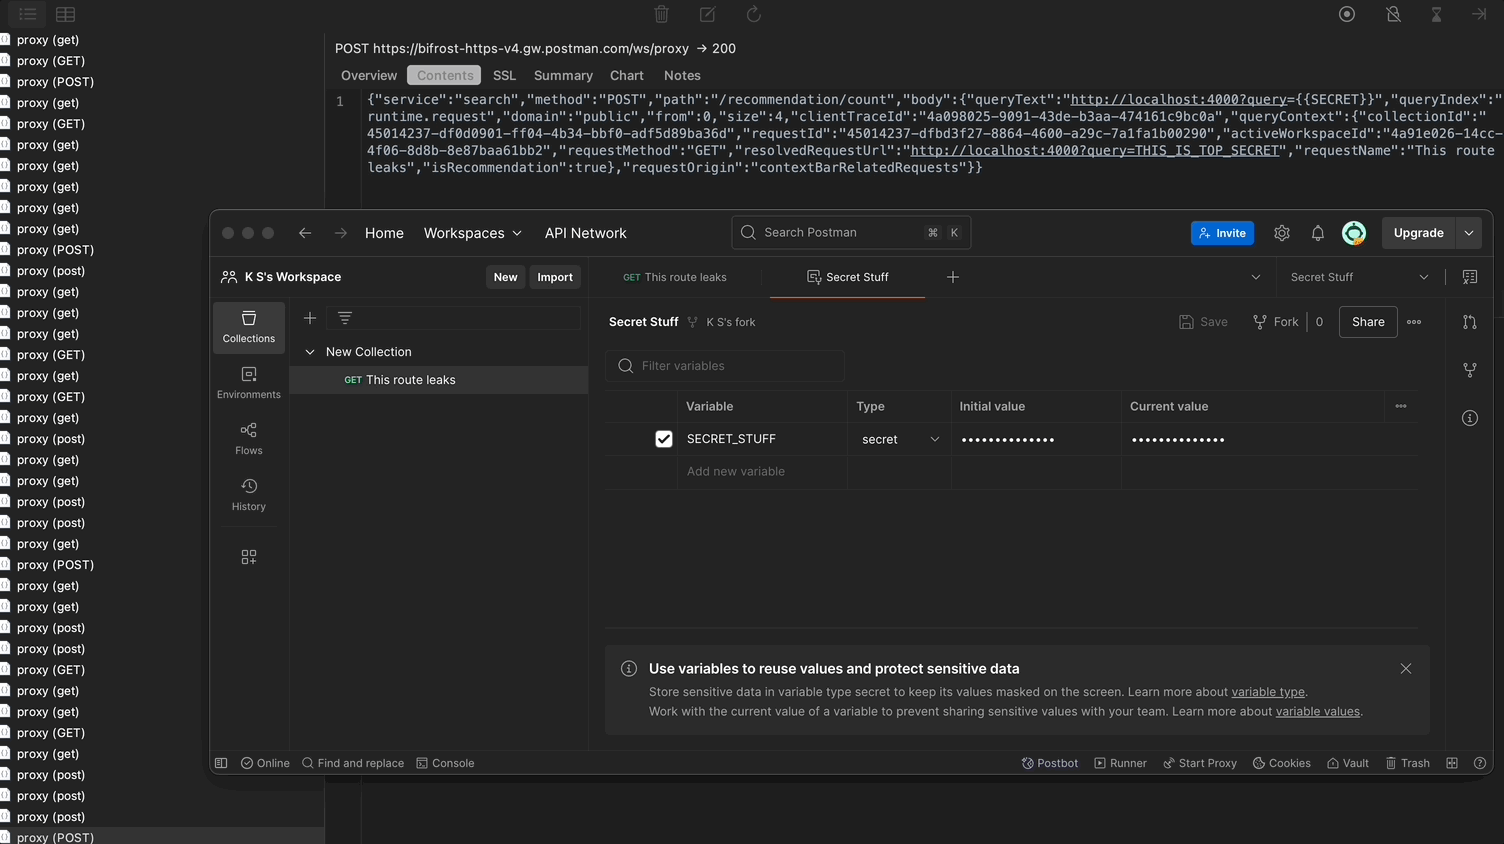Open request History in sidebar
Viewport: 1504px width, 844px height.
pyautogui.click(x=248, y=495)
